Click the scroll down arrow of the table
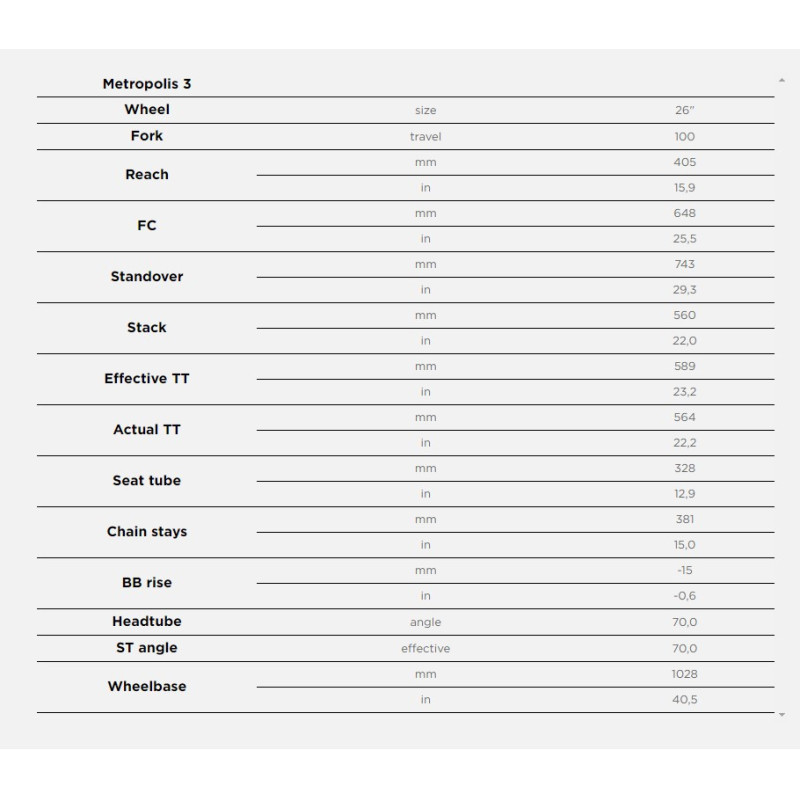Image resolution: width=800 pixels, height=800 pixels. pos(781,716)
